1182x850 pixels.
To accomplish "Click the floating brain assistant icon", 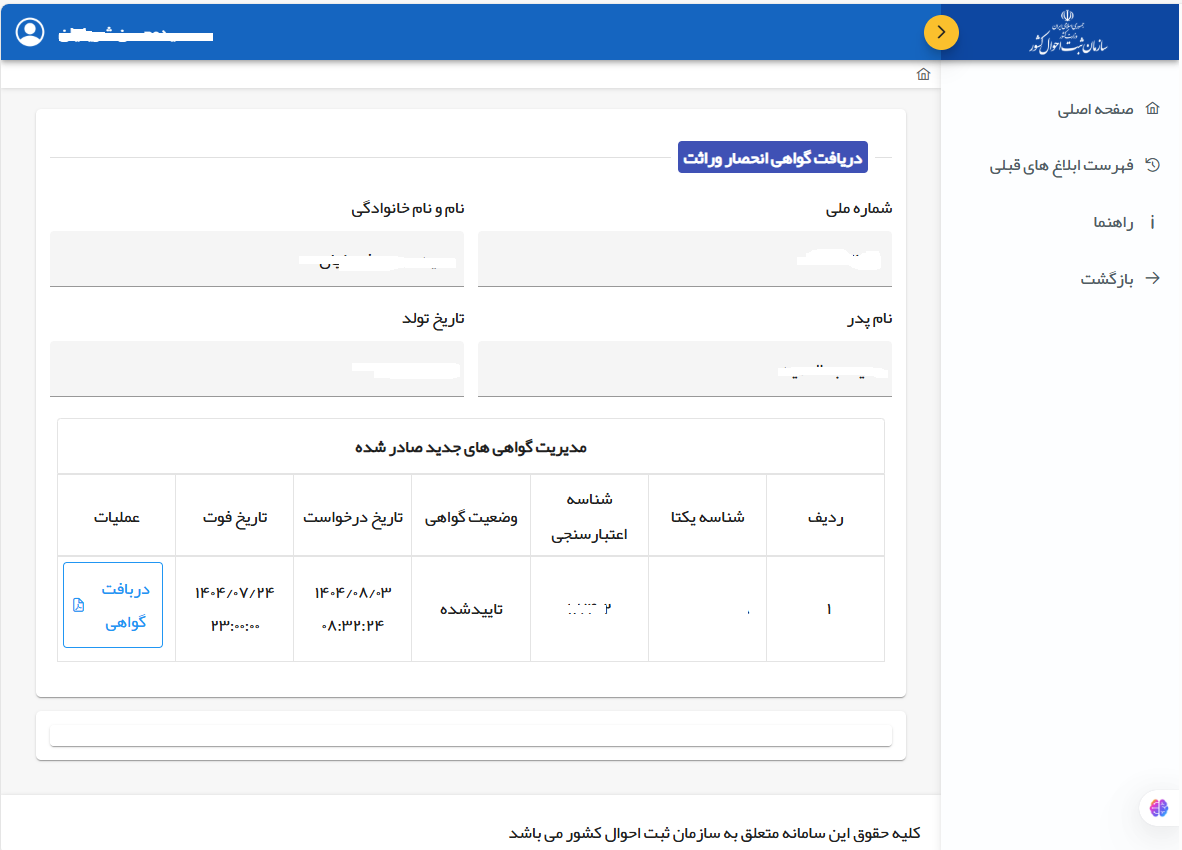I will pos(1159,808).
